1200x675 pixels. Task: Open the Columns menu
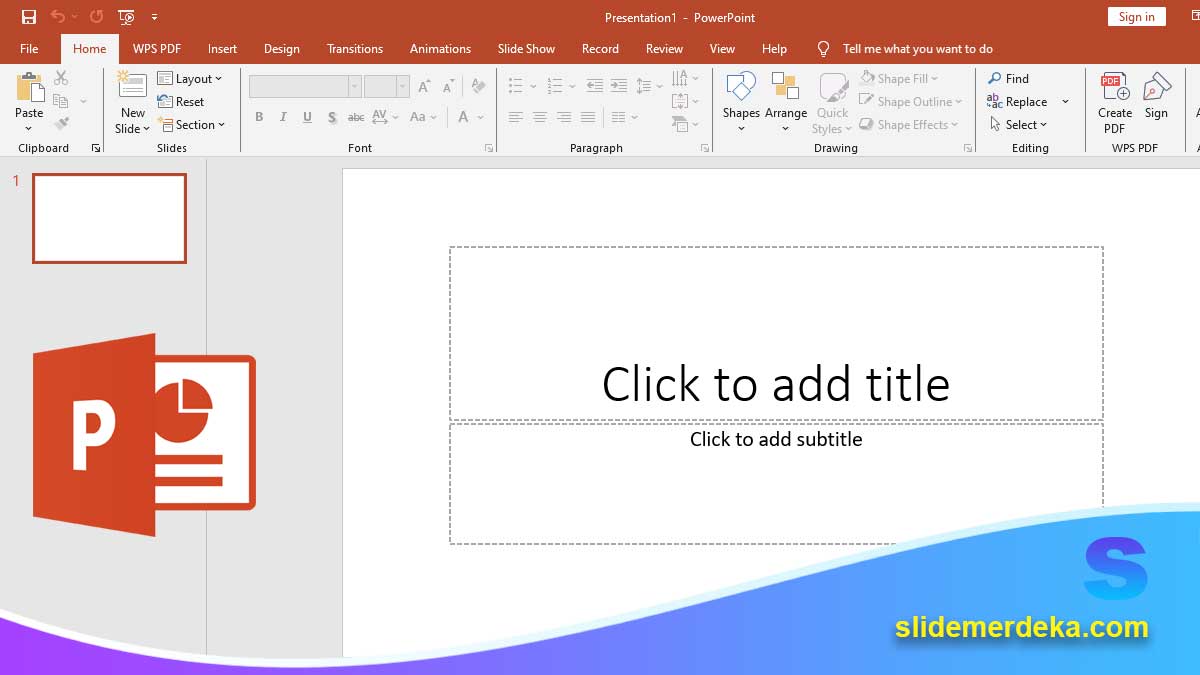pyautogui.click(x=624, y=117)
